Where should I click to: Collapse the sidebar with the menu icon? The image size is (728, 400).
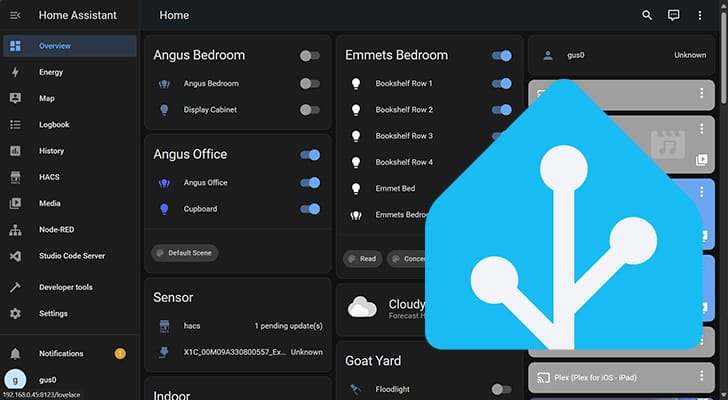pos(15,15)
